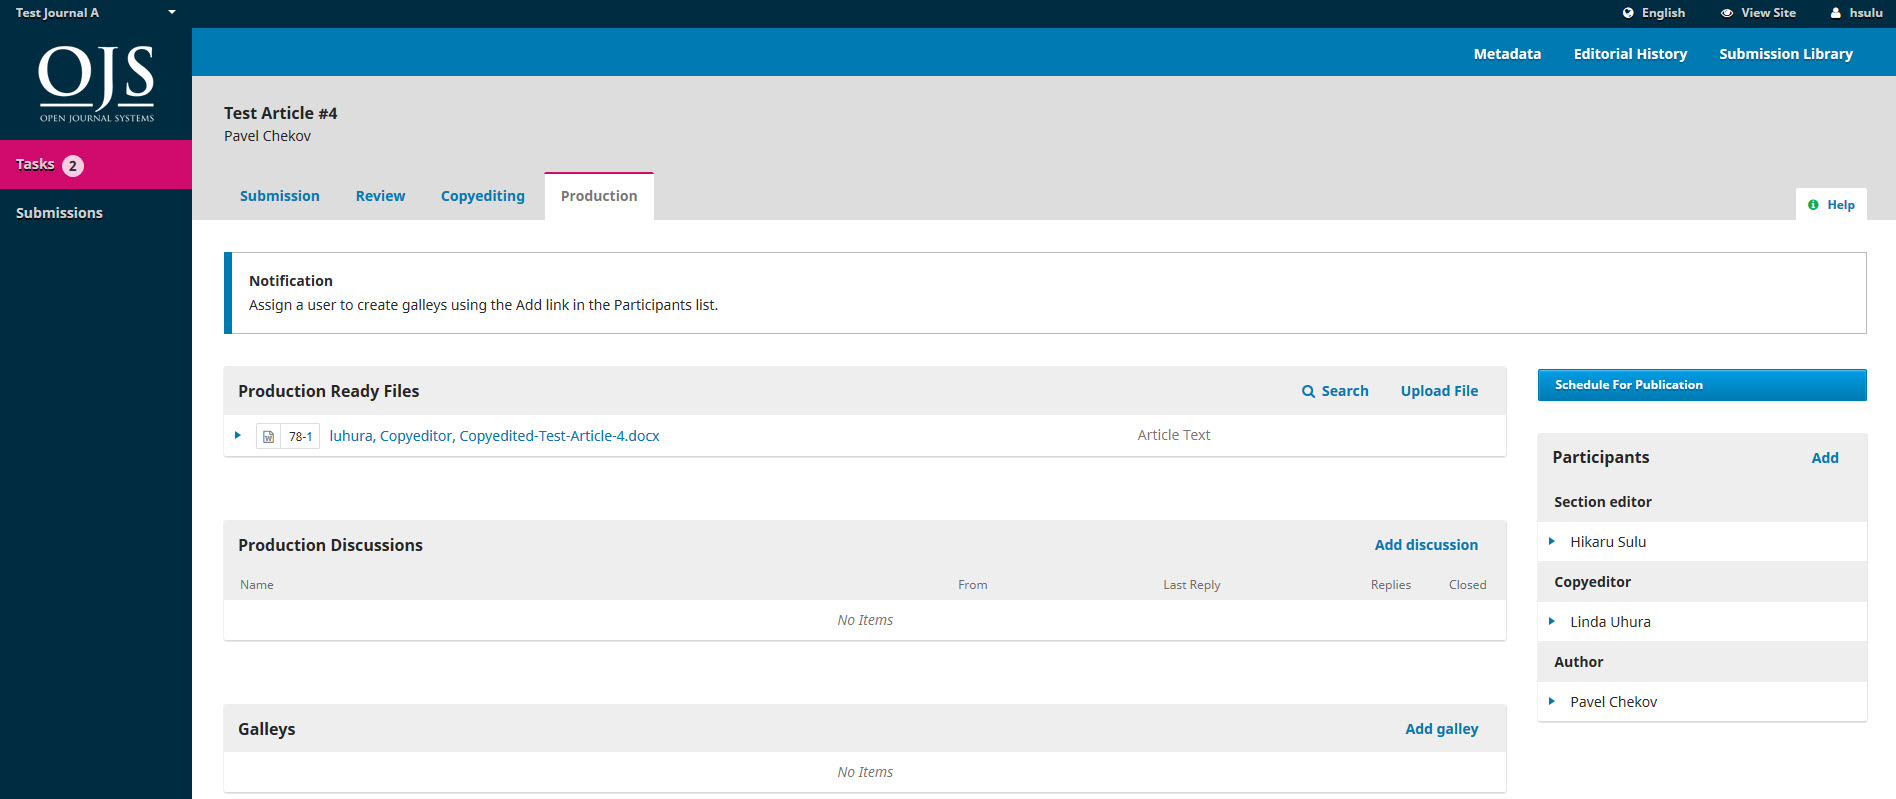Click Add in Participants panel

(1825, 458)
